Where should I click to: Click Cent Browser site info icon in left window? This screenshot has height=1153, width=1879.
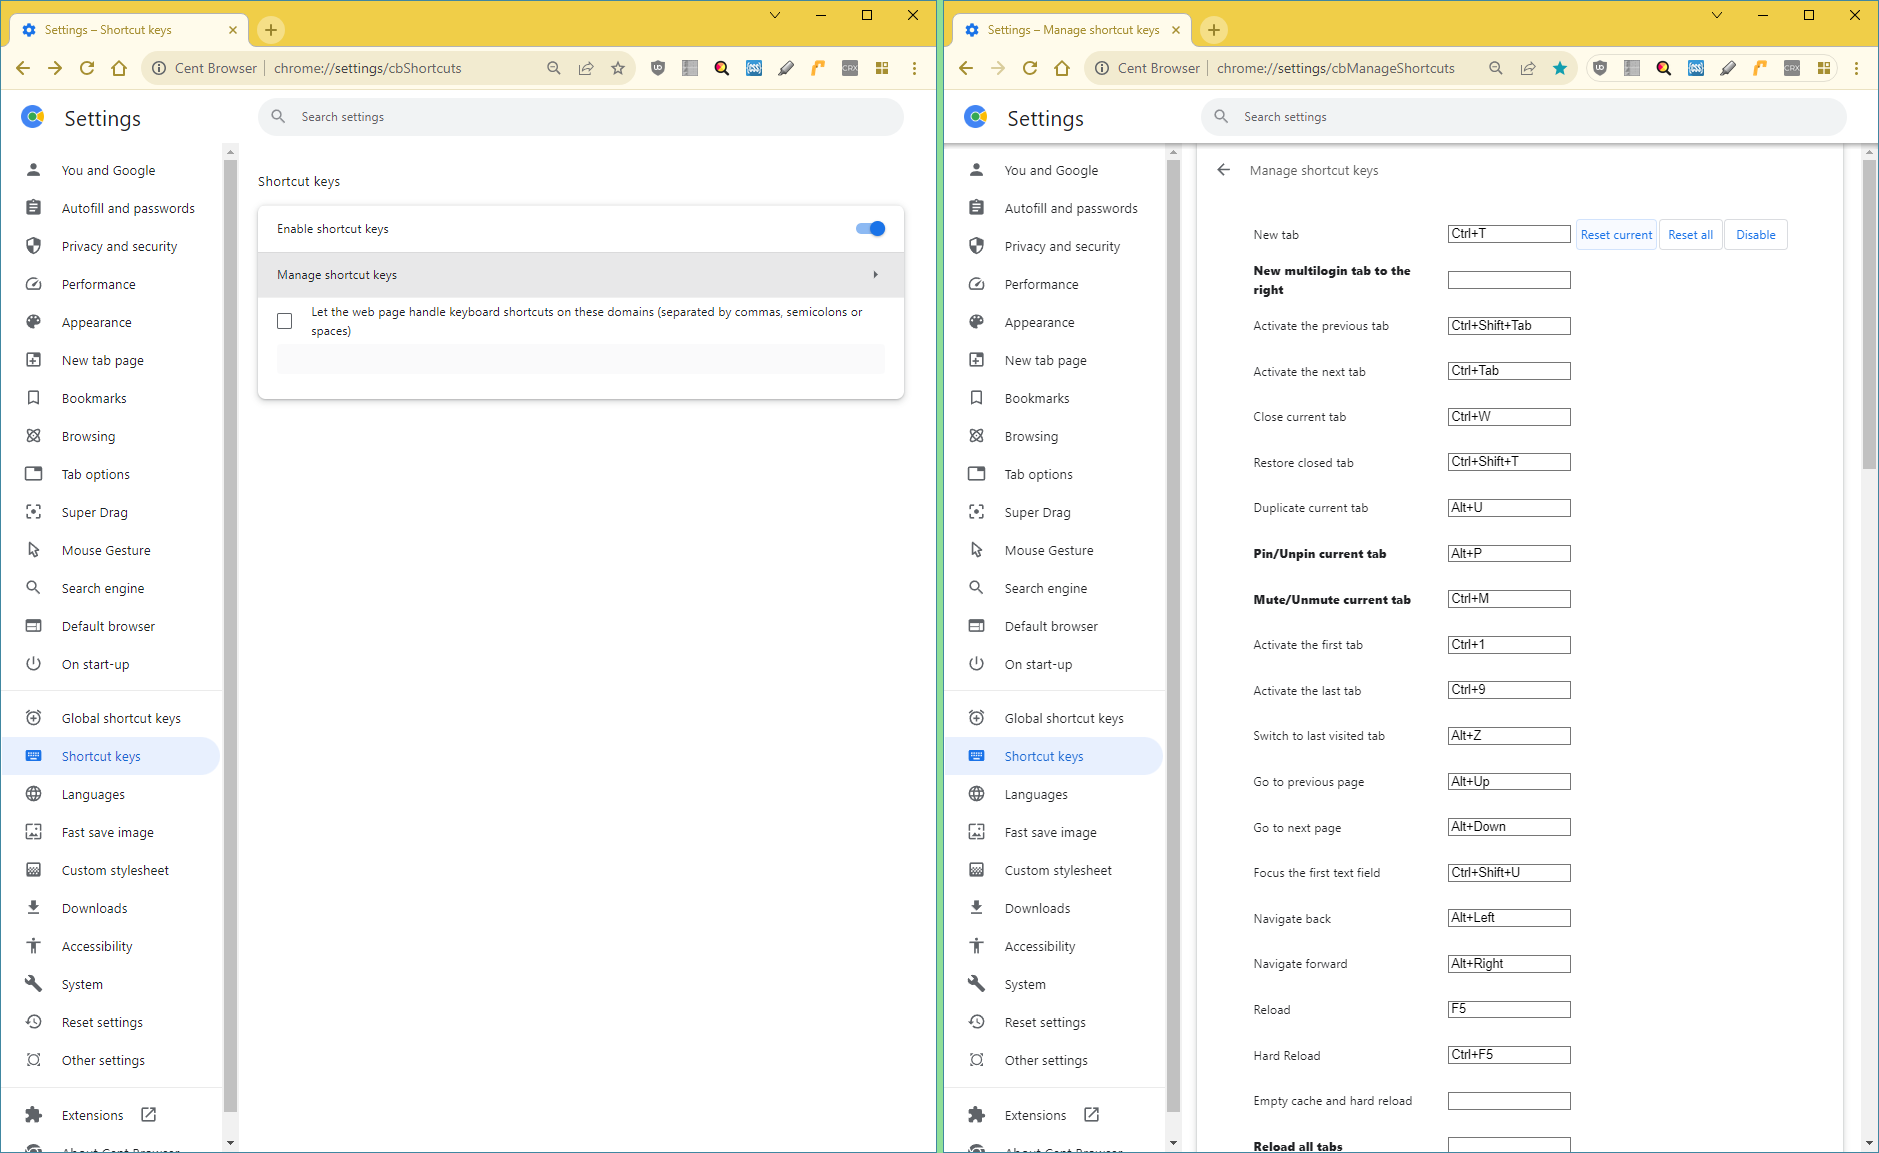(159, 68)
